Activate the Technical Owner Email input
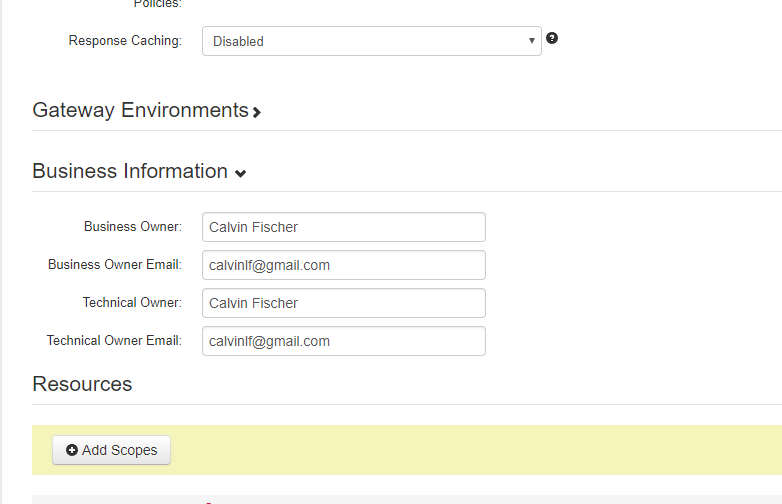 (x=344, y=341)
